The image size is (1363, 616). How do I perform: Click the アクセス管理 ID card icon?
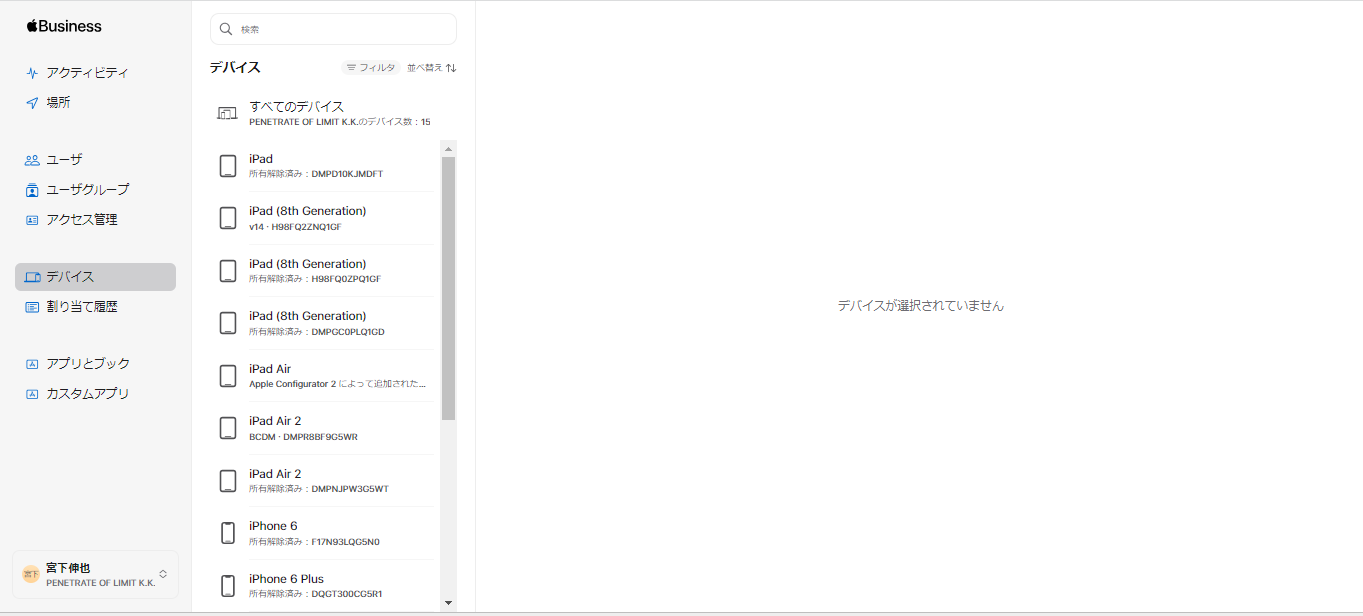[32, 220]
